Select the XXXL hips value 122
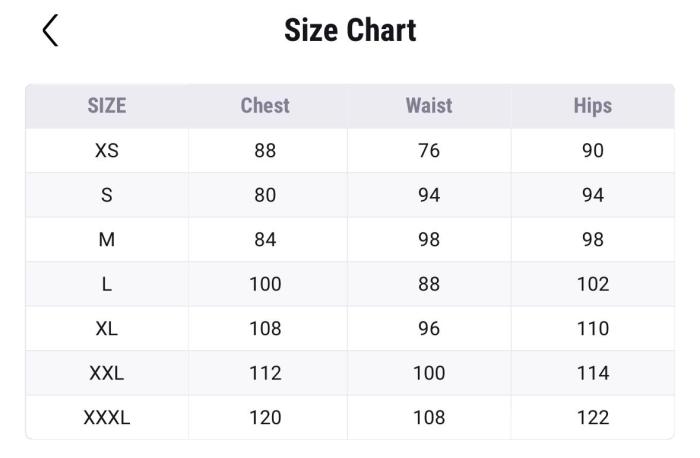Viewport: 700px width, 458px height. 593,417
